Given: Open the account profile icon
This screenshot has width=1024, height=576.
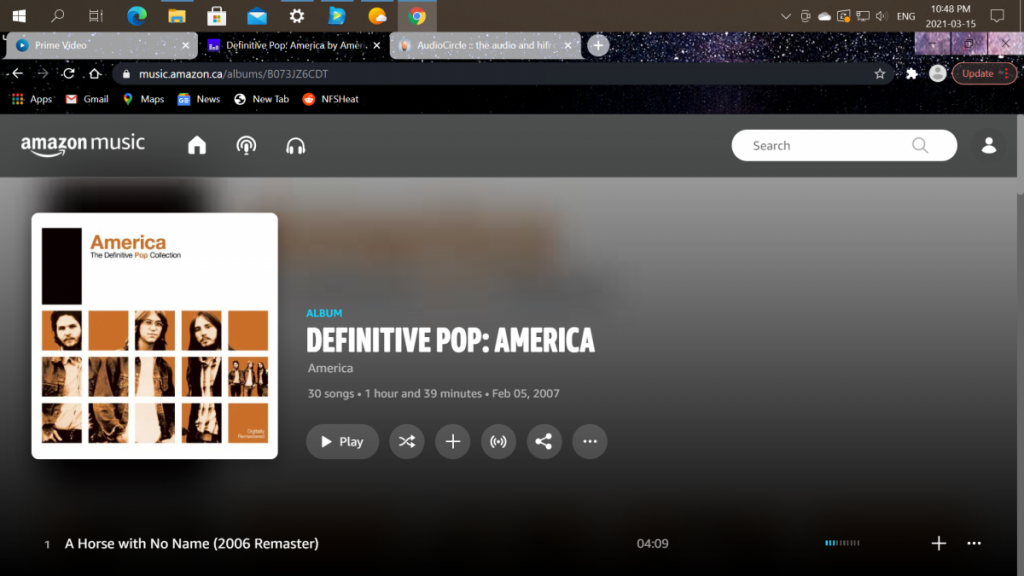Looking at the screenshot, I should pyautogui.click(x=989, y=145).
